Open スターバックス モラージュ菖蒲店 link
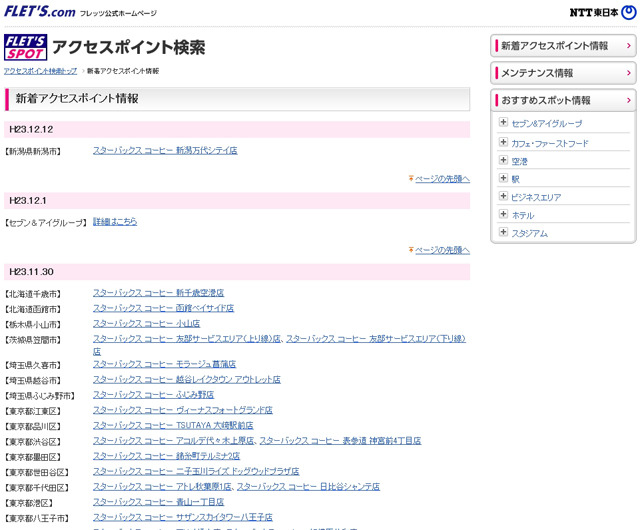The height and width of the screenshot is (530, 640). [164, 364]
